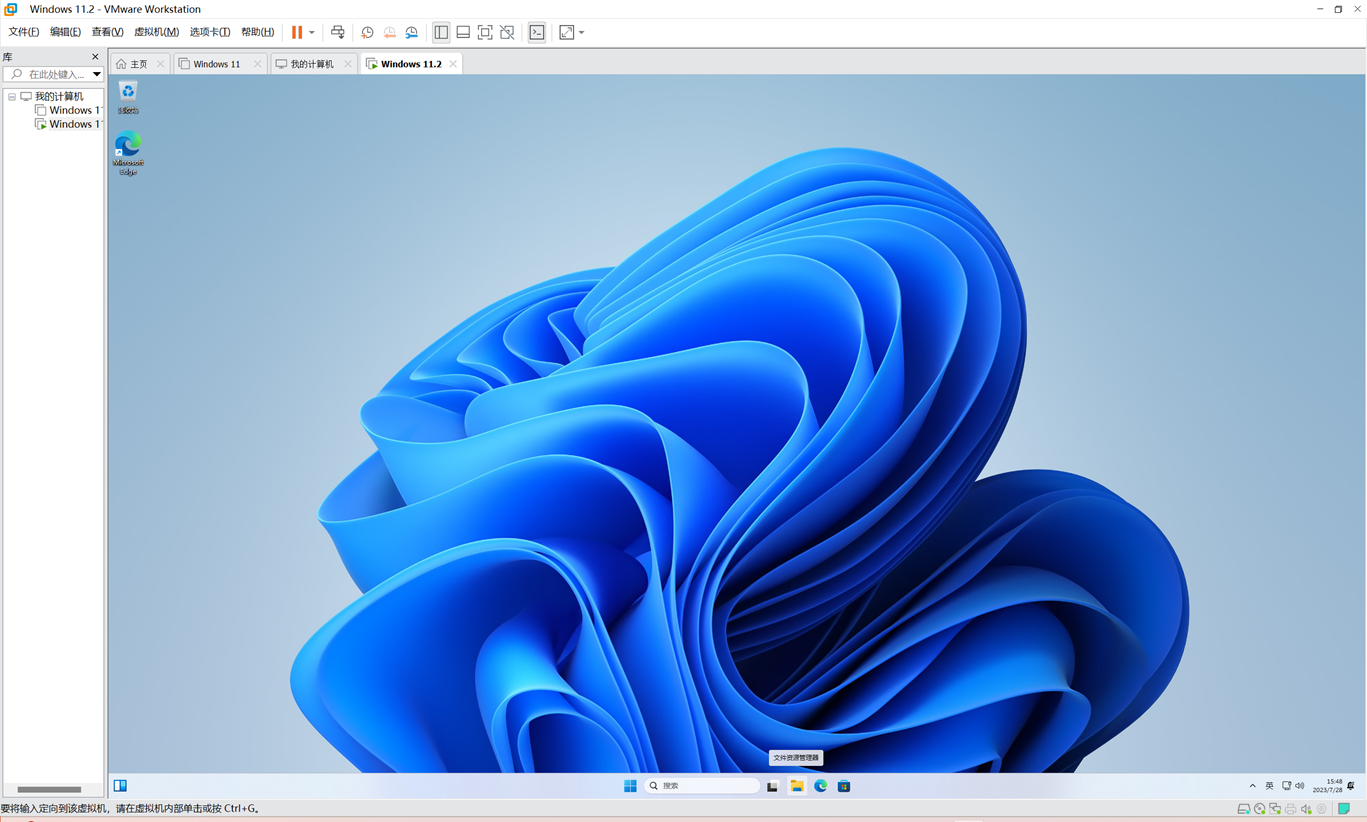Open Microsoft Store from the guest taskbar
The width and height of the screenshot is (1367, 822).
tap(844, 786)
